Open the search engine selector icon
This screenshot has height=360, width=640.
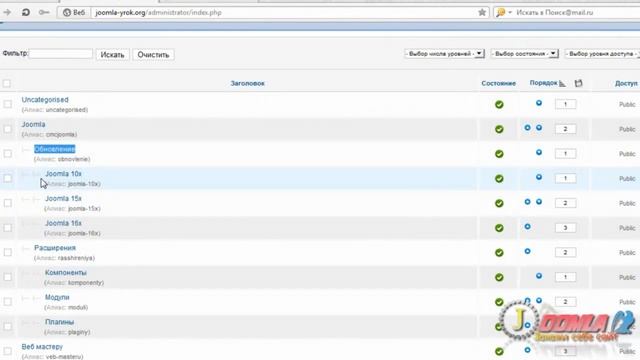pyautogui.click(x=503, y=12)
